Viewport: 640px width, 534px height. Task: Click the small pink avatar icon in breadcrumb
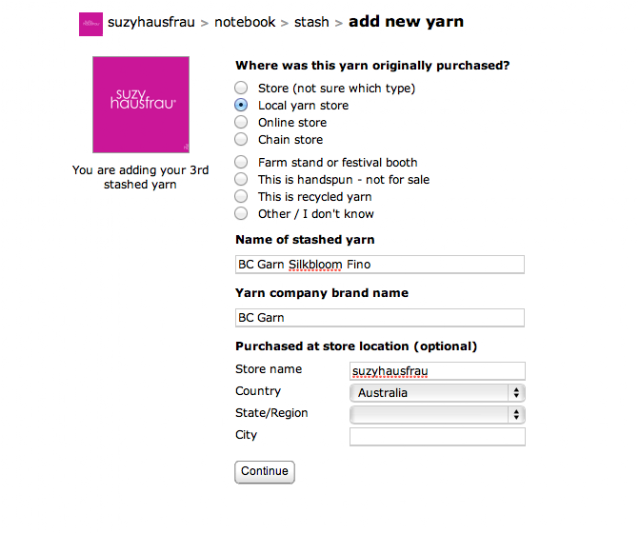click(91, 24)
